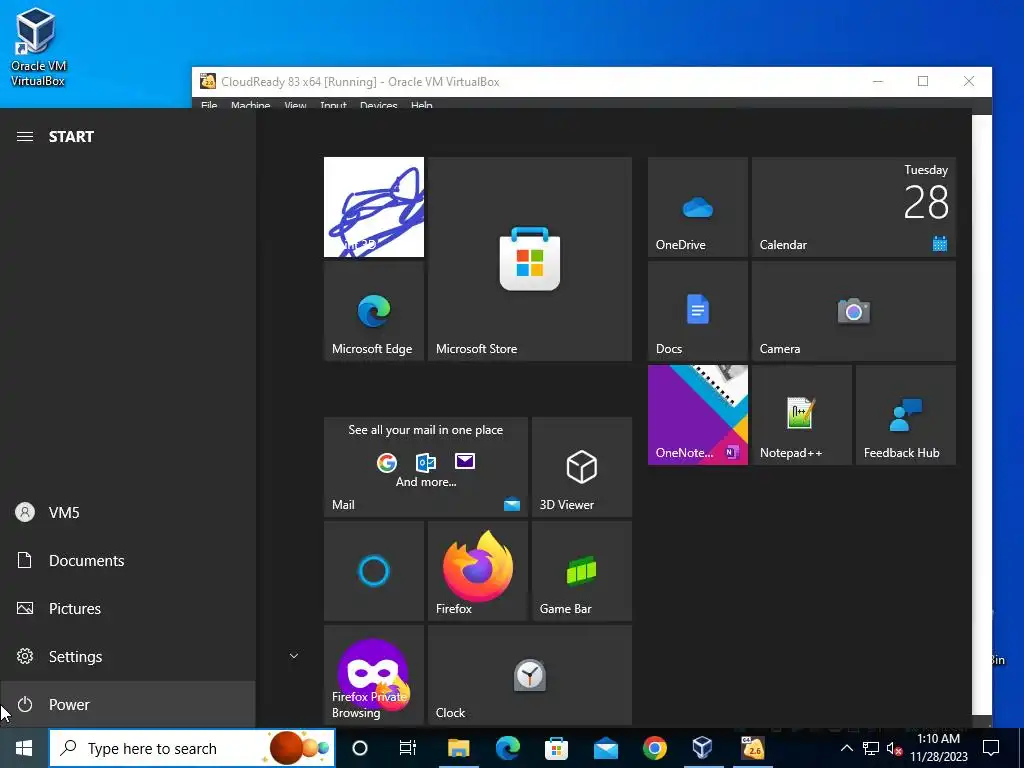The height and width of the screenshot is (768, 1024).
Task: Open the notification center icon
Action: (x=991, y=748)
